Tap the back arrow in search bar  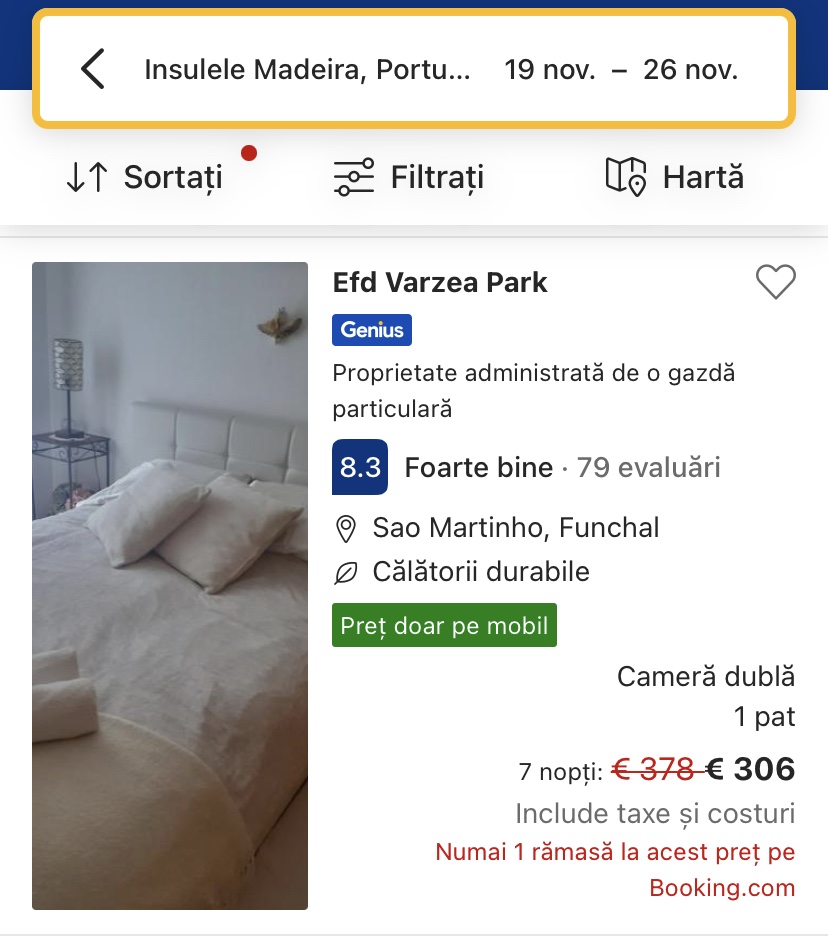(x=93, y=69)
